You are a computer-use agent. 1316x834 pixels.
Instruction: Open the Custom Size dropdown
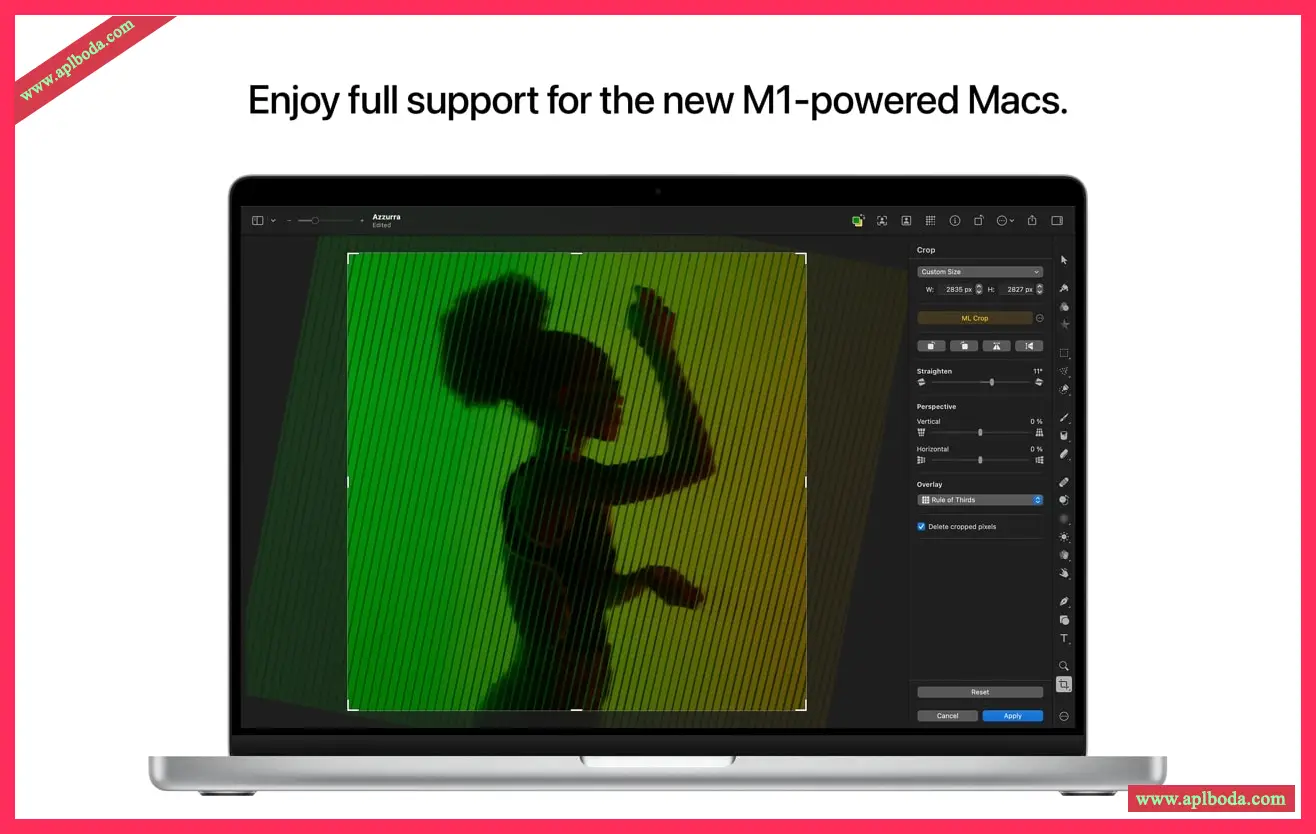[979, 272]
